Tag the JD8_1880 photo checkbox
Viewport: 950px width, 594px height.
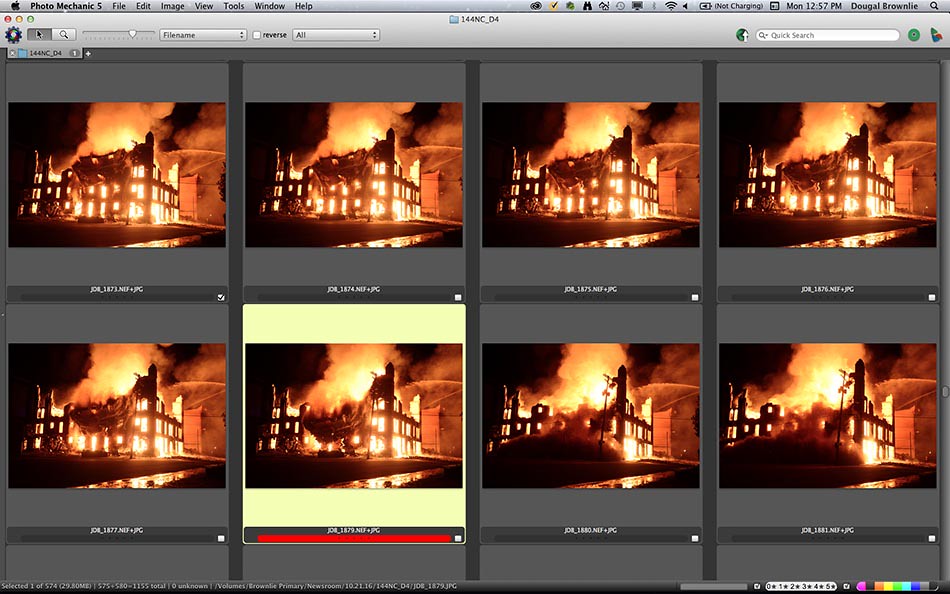[695, 538]
